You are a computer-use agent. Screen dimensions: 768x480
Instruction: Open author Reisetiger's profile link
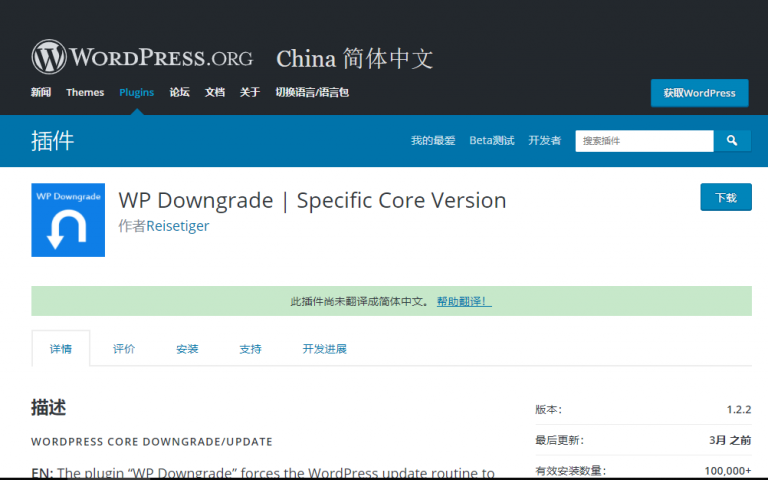coord(178,226)
